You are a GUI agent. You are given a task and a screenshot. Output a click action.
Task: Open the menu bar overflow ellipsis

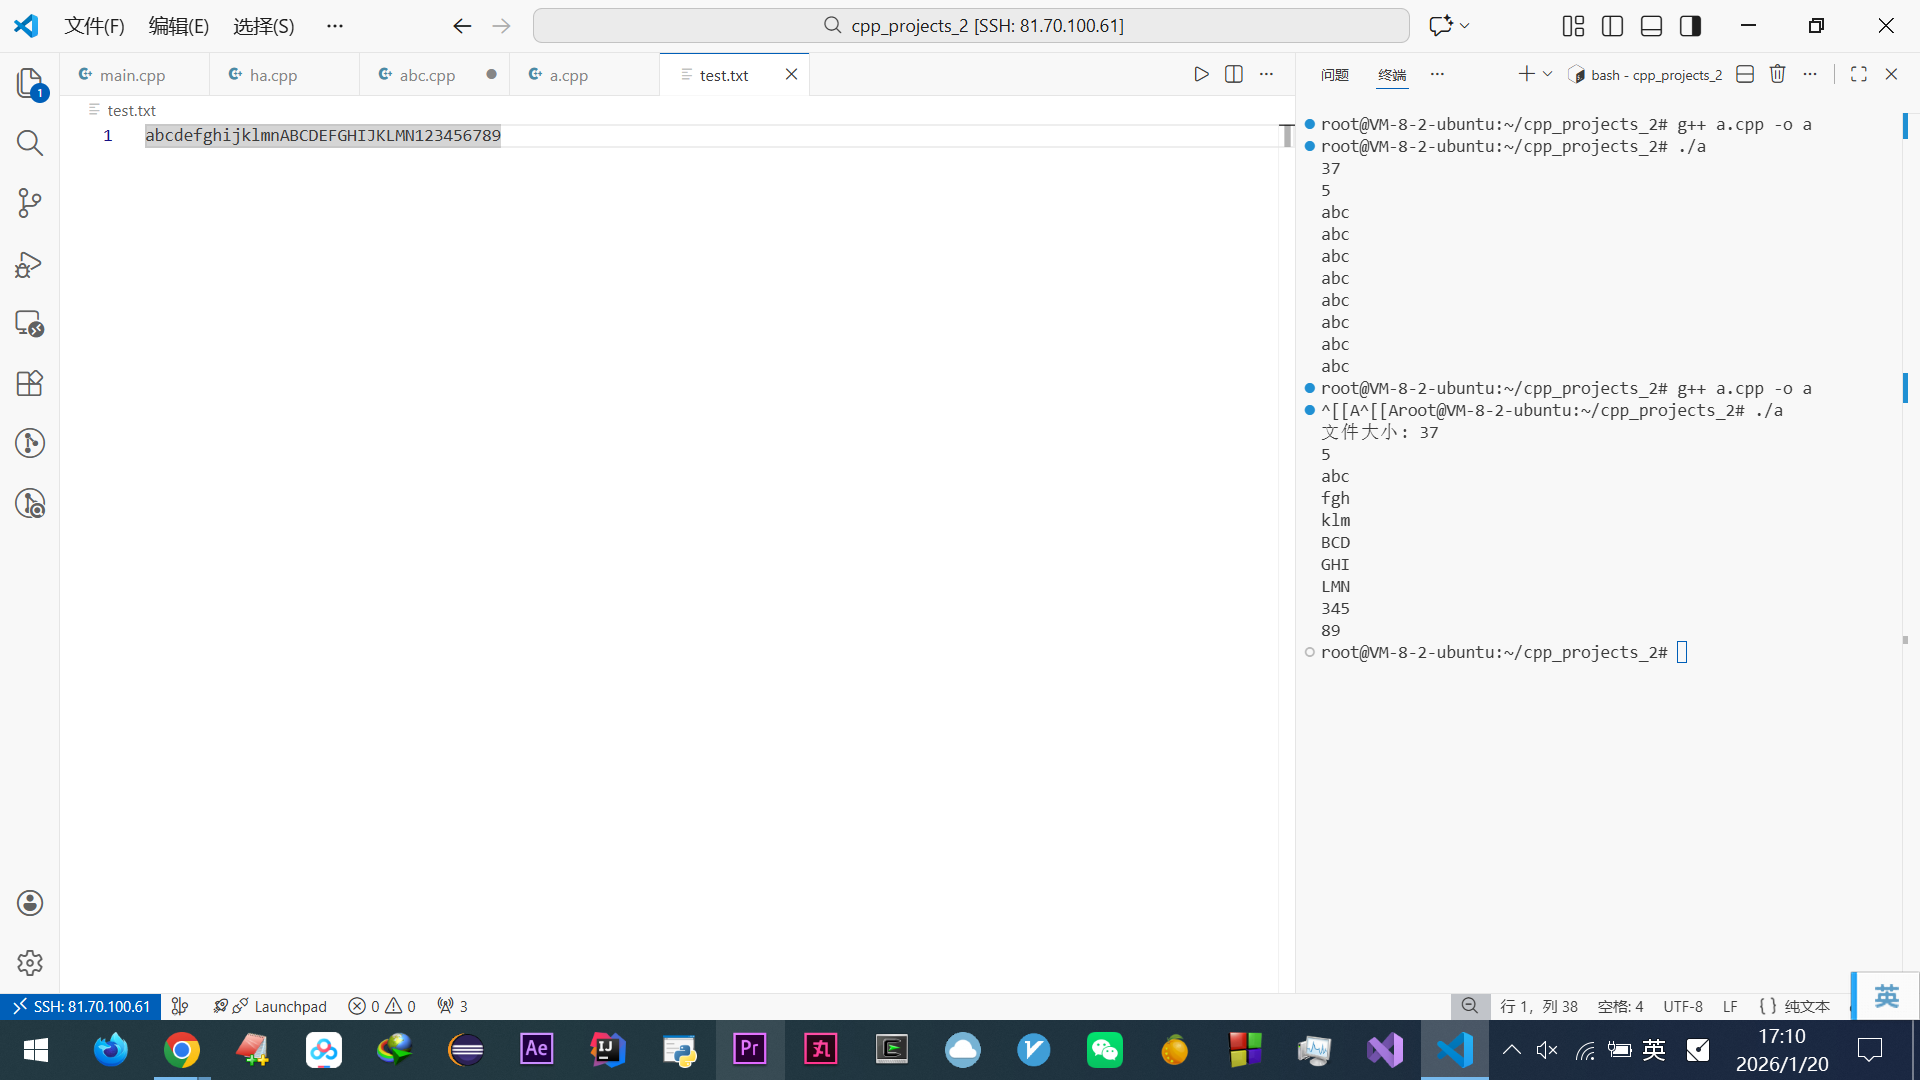[x=335, y=26]
